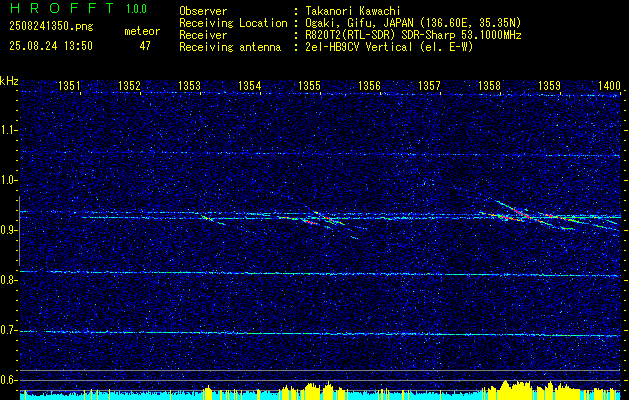
Task: Click the Receiver label
Action: (x=203, y=35)
